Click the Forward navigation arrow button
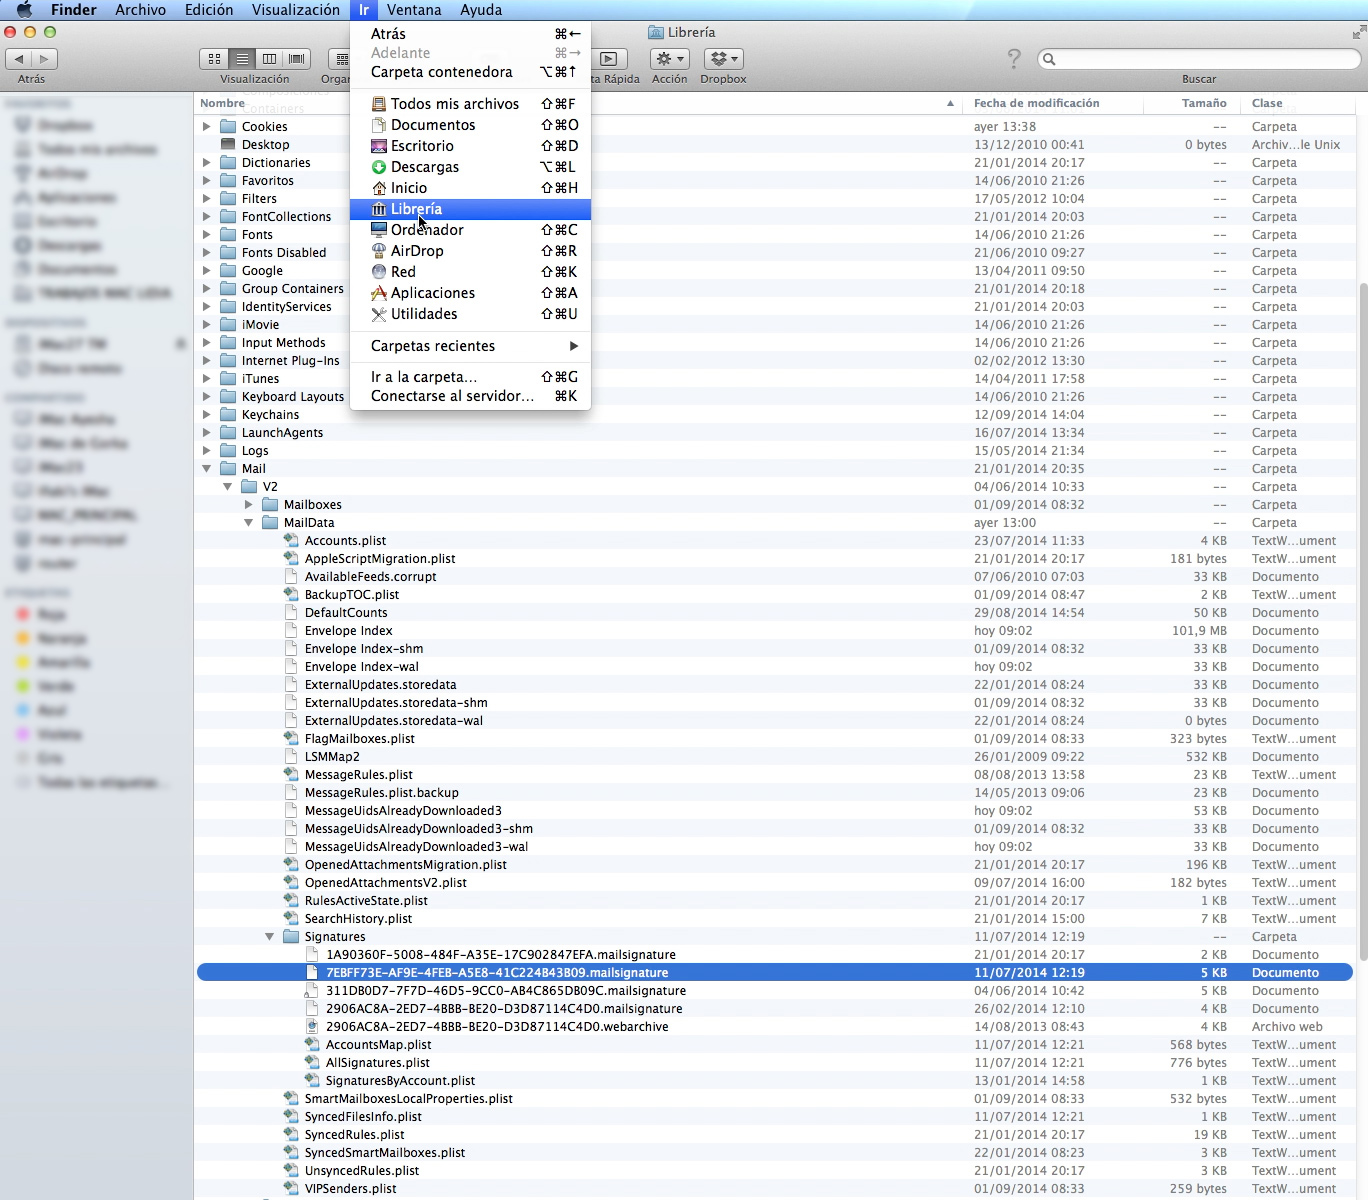1368x1200 pixels. tap(45, 59)
